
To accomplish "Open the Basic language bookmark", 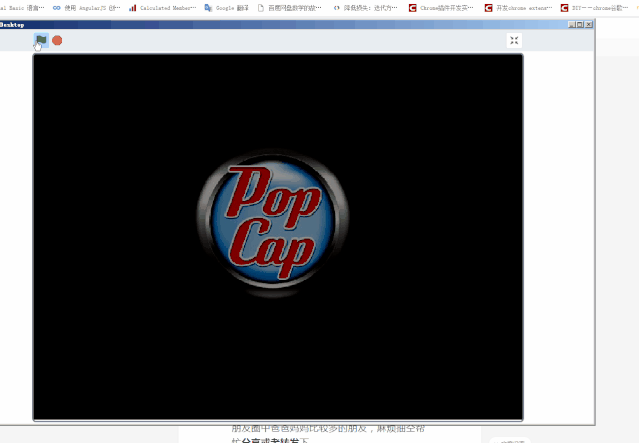I will 22,8.
